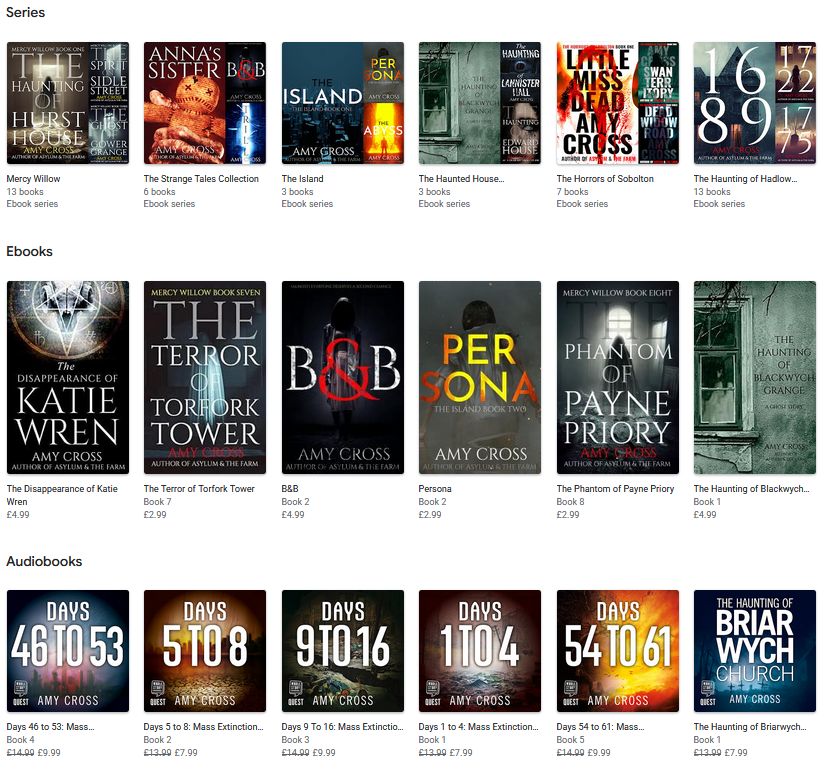Click the Series section heading
The image size is (821, 762).
point(26,12)
